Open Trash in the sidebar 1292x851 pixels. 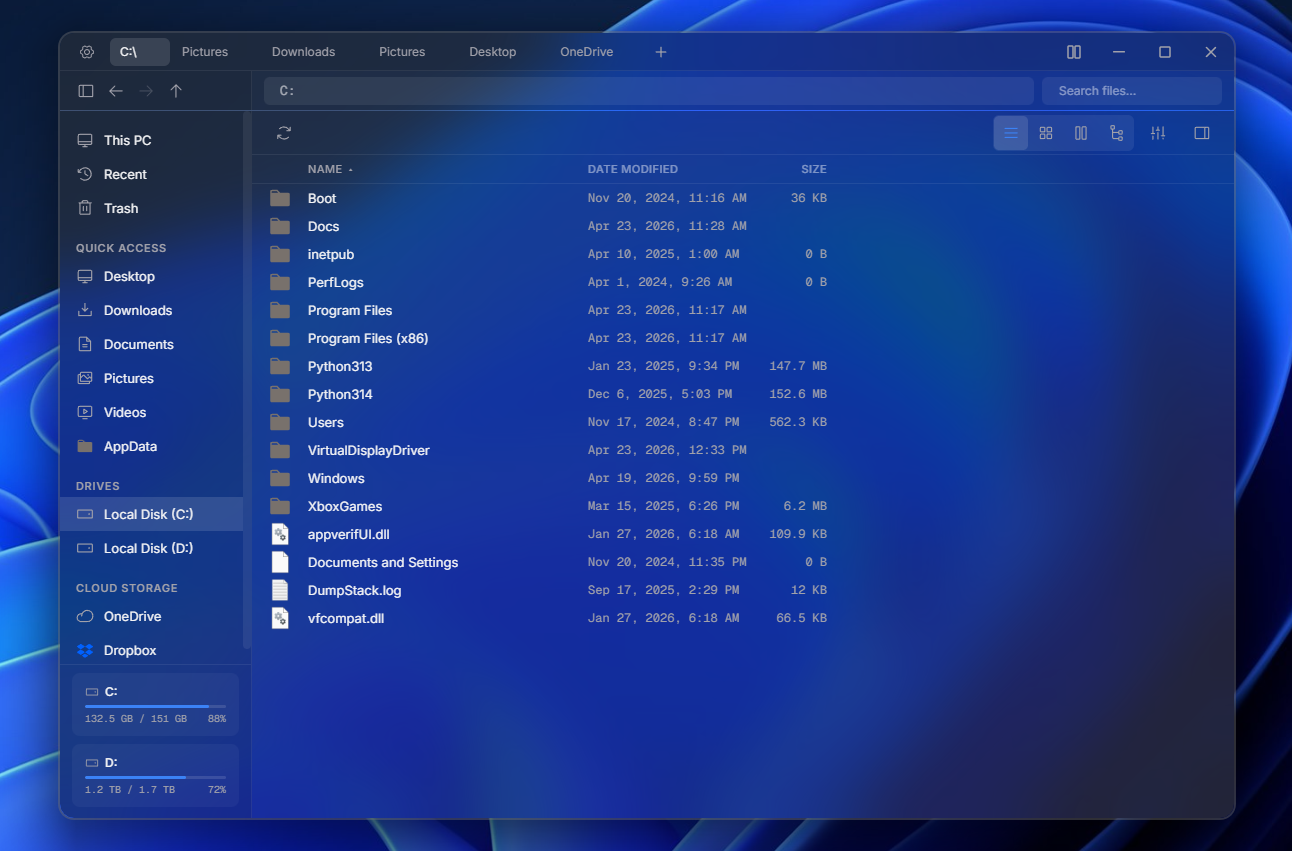pyautogui.click(x=121, y=208)
